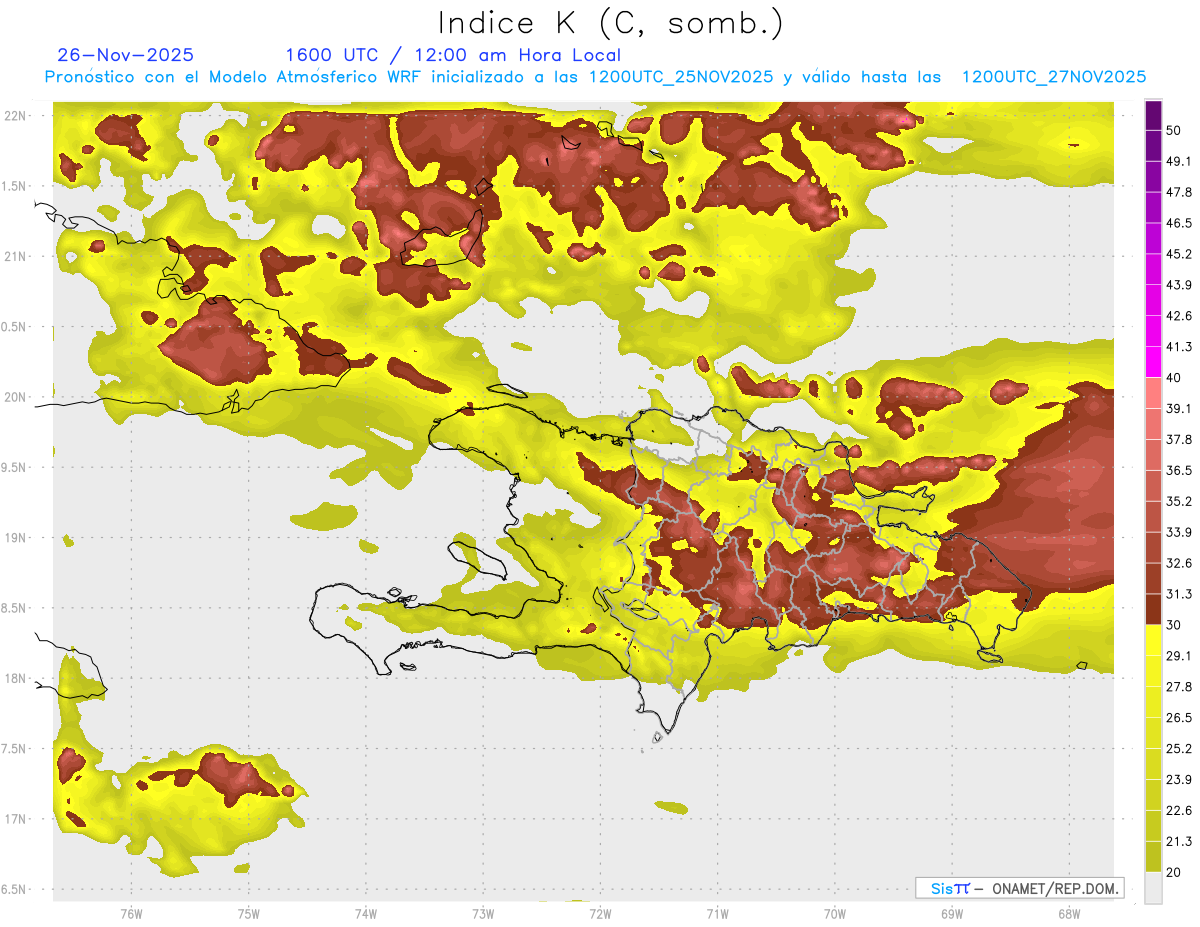The image size is (1200, 927).
Task: Click the legend value "21.3"
Action: [x=1179, y=842]
